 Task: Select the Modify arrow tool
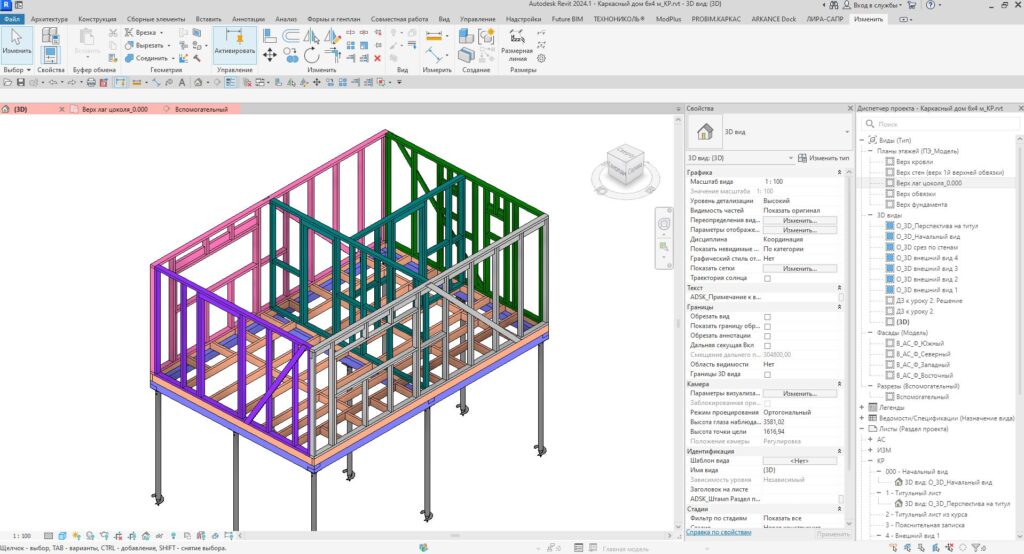(x=17, y=41)
